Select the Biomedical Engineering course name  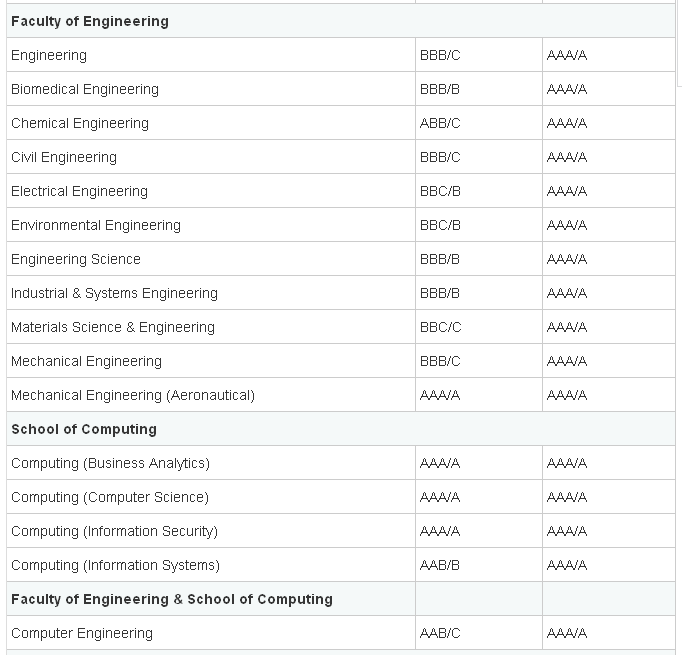pos(85,89)
